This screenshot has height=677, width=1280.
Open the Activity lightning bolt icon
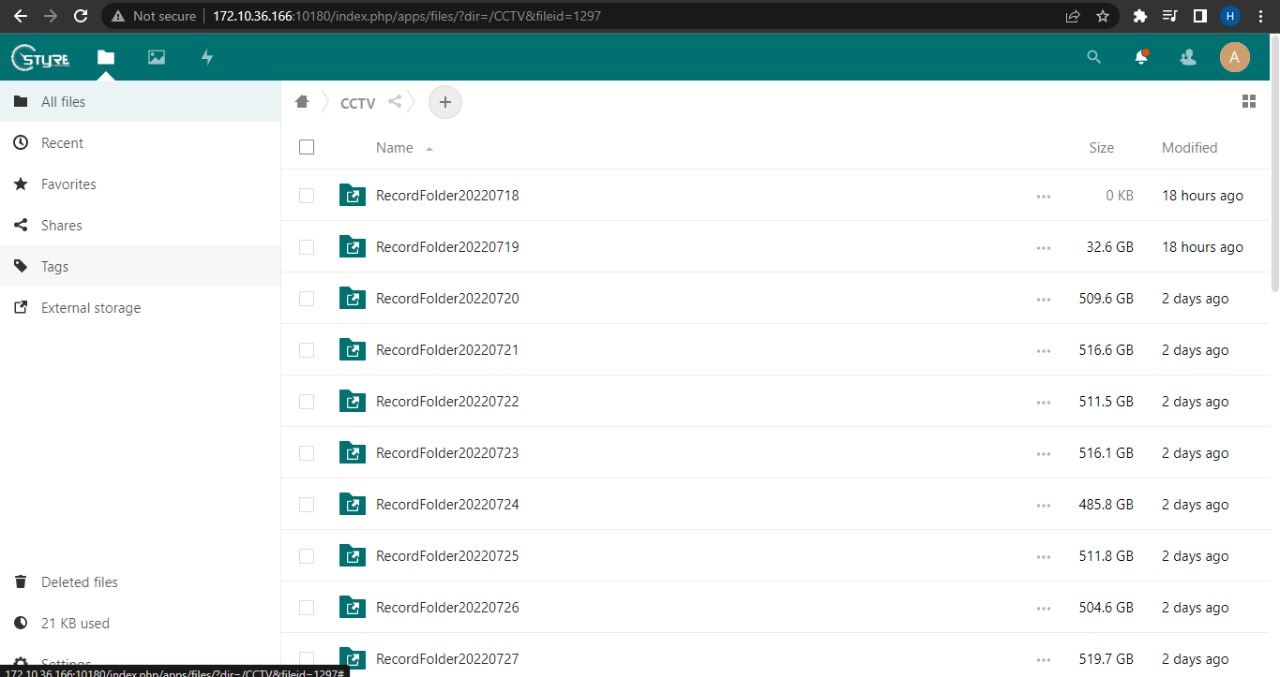pyautogui.click(x=207, y=57)
